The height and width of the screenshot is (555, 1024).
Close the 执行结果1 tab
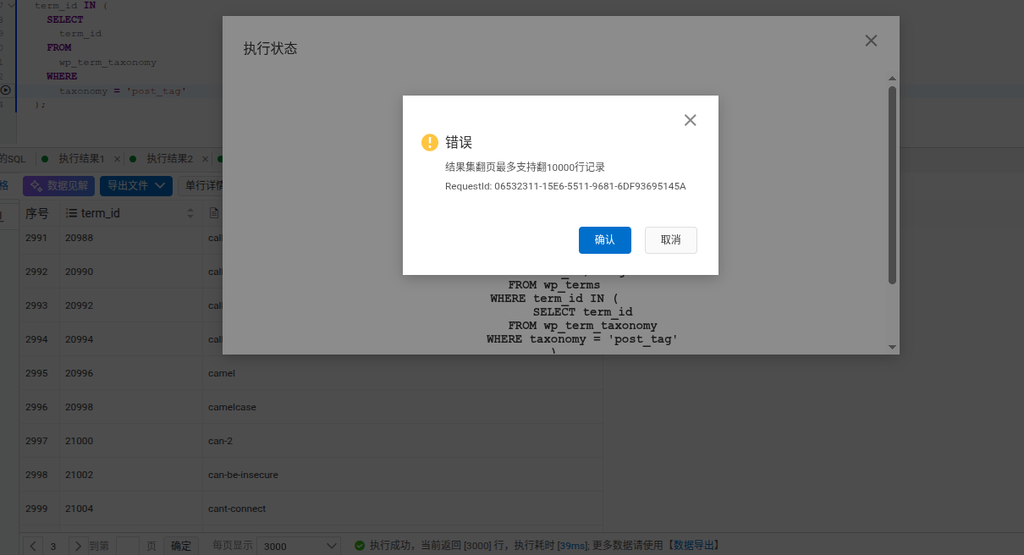click(x=117, y=159)
